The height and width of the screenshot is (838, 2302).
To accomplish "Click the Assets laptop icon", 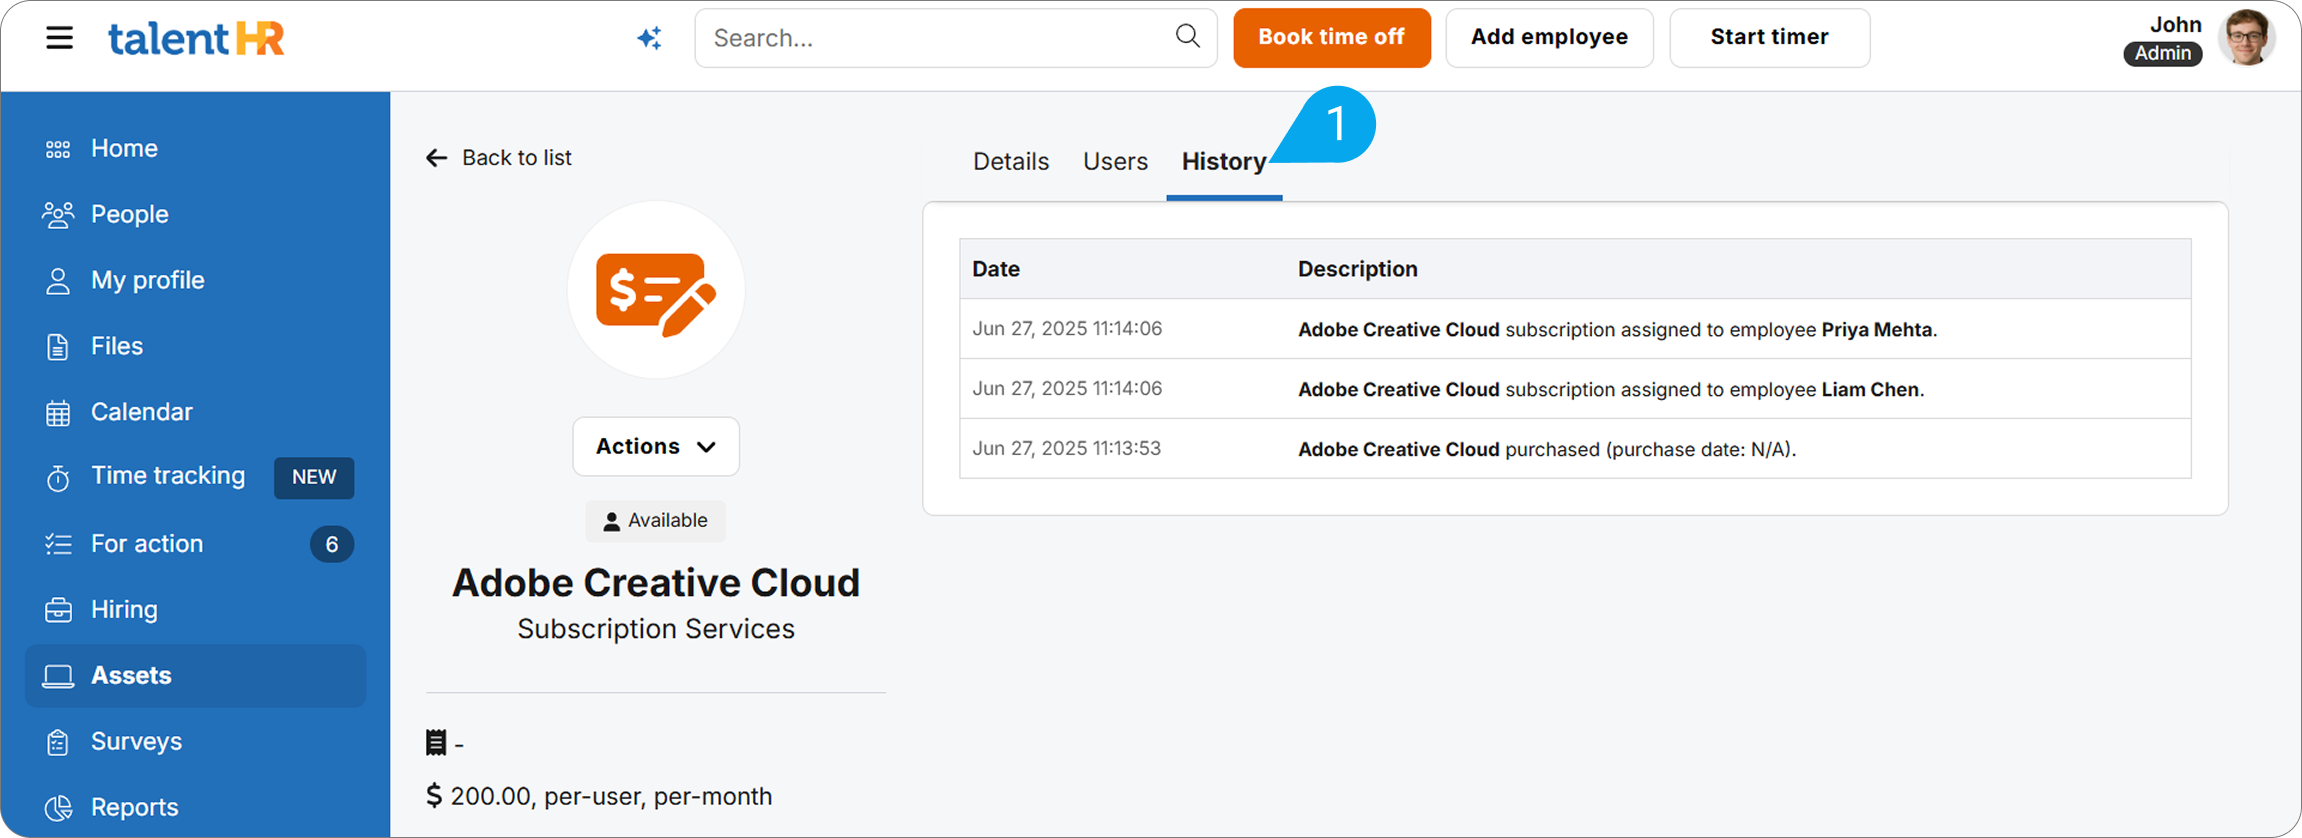I will point(58,676).
